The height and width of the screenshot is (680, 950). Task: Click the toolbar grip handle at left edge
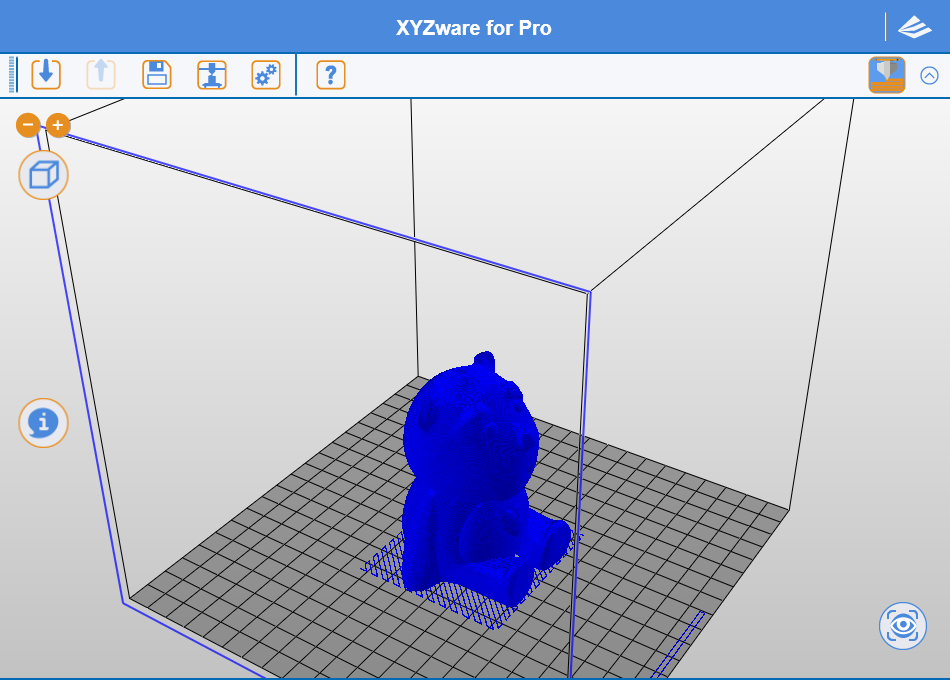pyautogui.click(x=13, y=75)
